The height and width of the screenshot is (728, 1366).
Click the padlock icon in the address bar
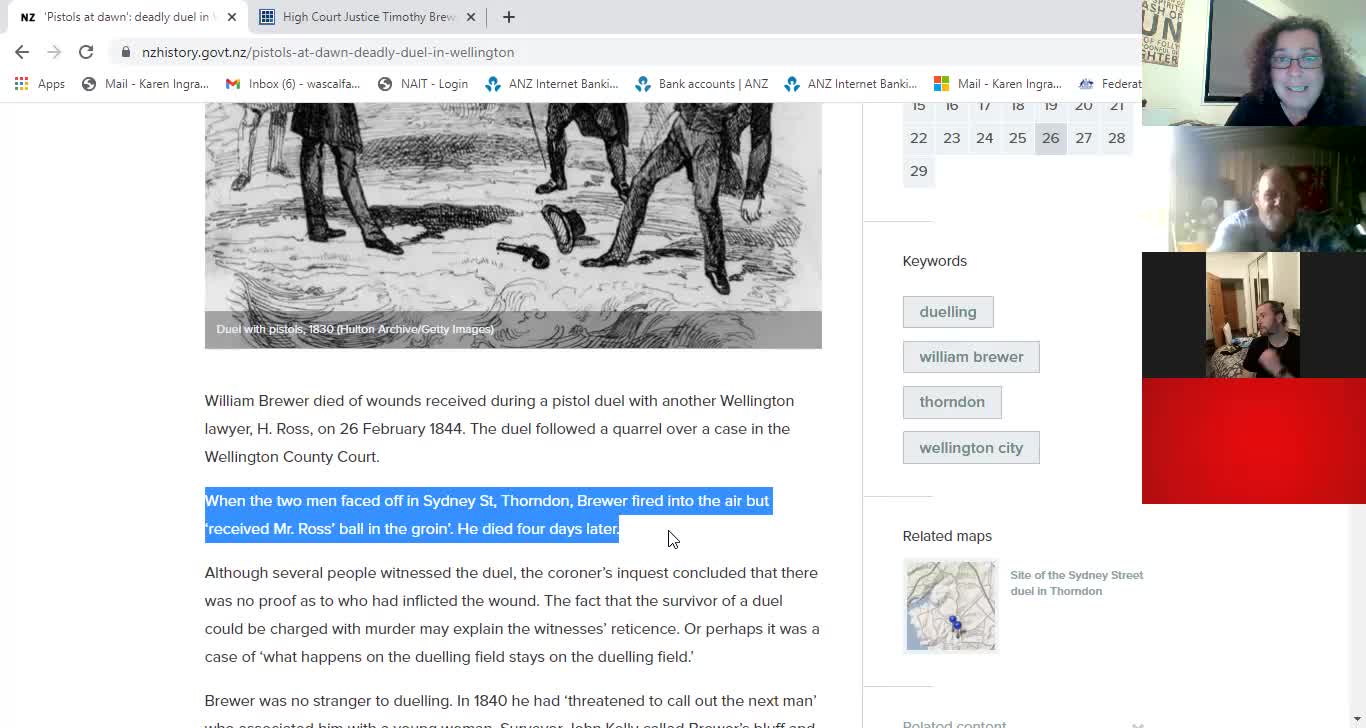click(x=125, y=52)
